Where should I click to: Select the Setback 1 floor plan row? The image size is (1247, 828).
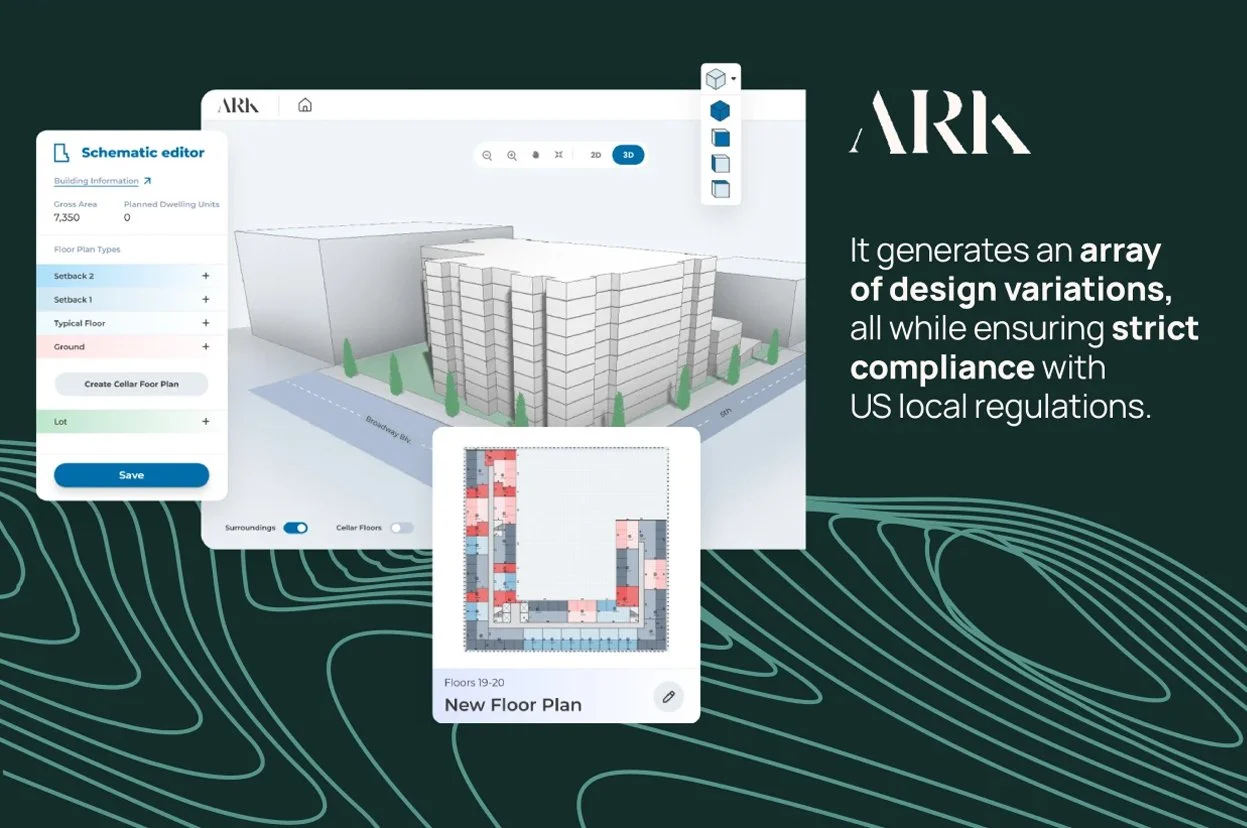point(132,299)
